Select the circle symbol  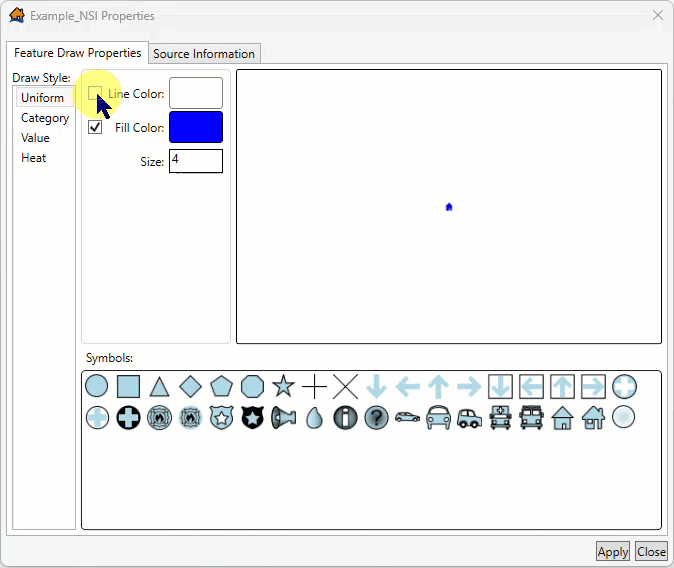pyautogui.click(x=97, y=386)
